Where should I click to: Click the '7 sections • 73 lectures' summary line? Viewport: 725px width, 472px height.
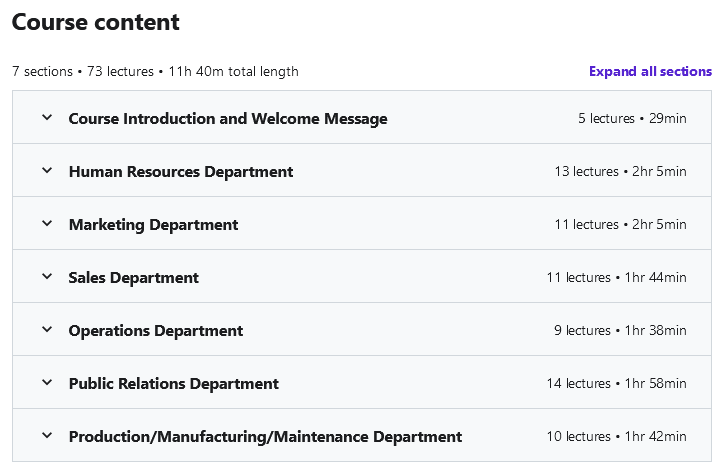155,72
